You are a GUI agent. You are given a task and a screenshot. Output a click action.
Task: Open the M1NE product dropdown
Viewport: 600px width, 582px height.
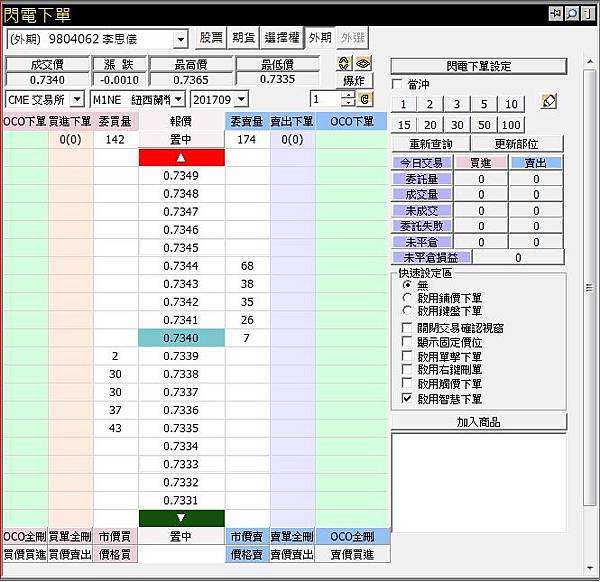pyautogui.click(x=178, y=100)
